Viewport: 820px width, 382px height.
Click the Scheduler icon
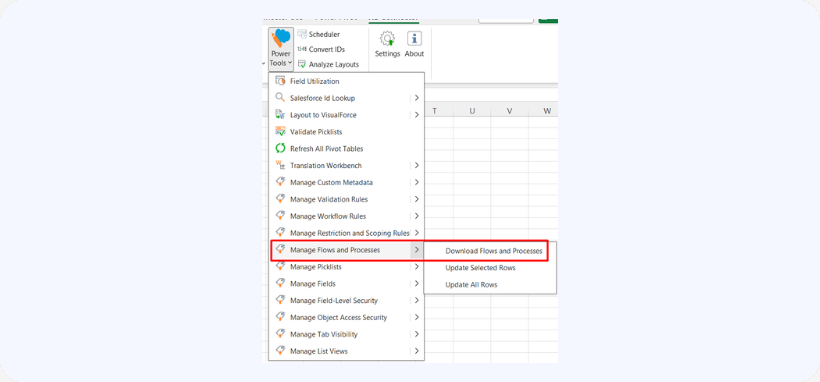302,34
